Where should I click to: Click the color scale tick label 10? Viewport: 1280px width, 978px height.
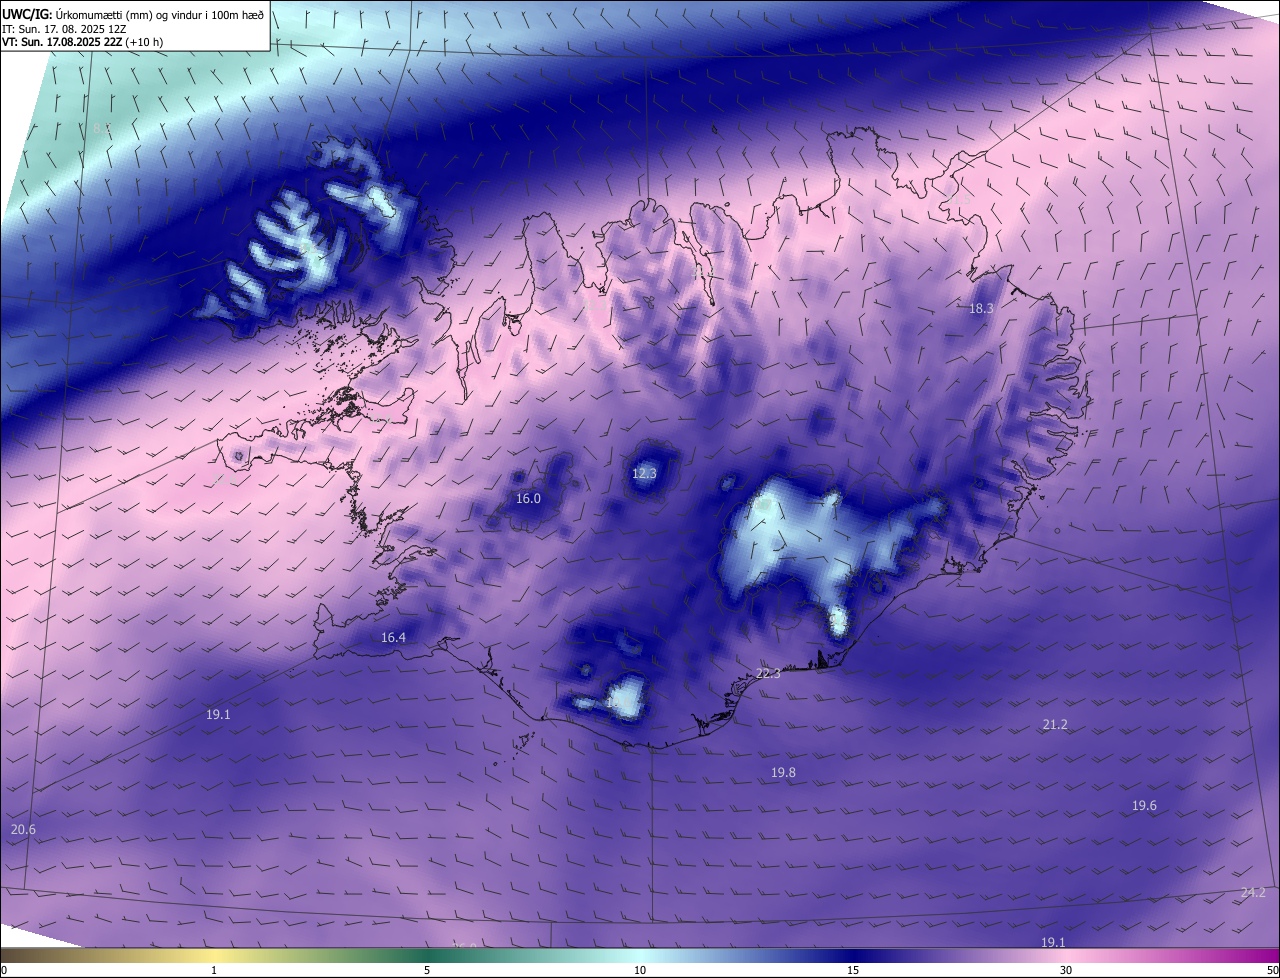(640, 970)
